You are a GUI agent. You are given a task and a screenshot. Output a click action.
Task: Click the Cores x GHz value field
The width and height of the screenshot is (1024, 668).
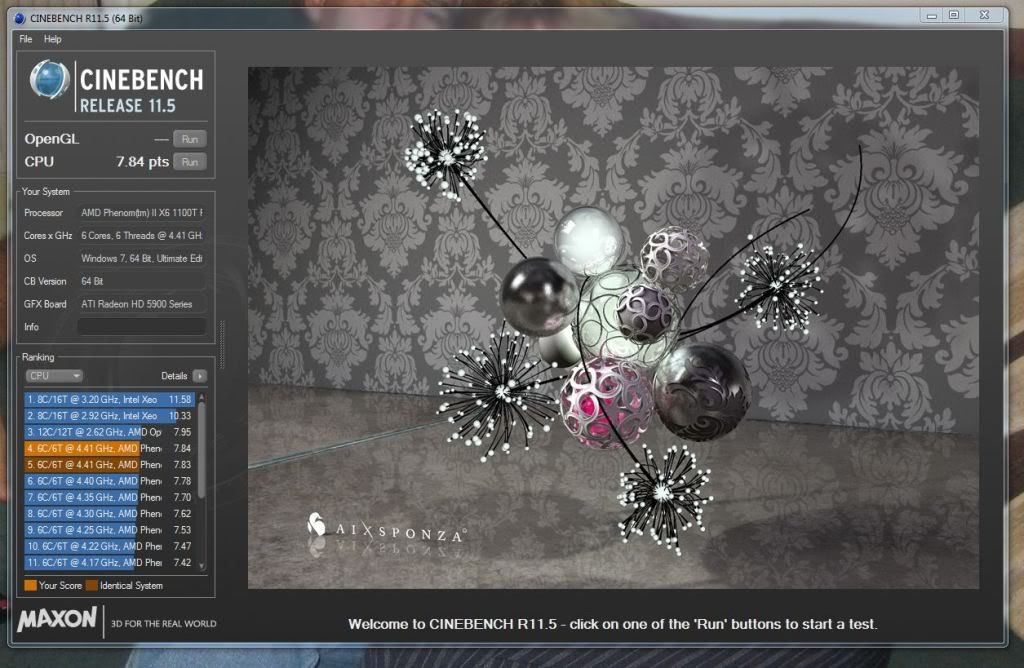click(x=142, y=235)
